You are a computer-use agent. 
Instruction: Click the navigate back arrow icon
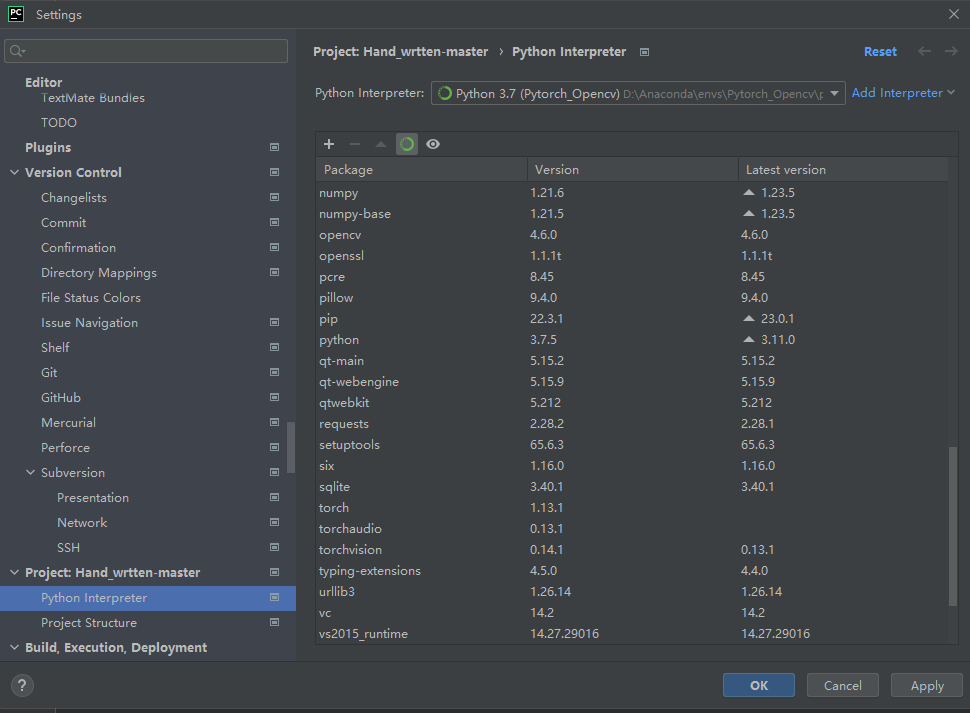click(924, 51)
